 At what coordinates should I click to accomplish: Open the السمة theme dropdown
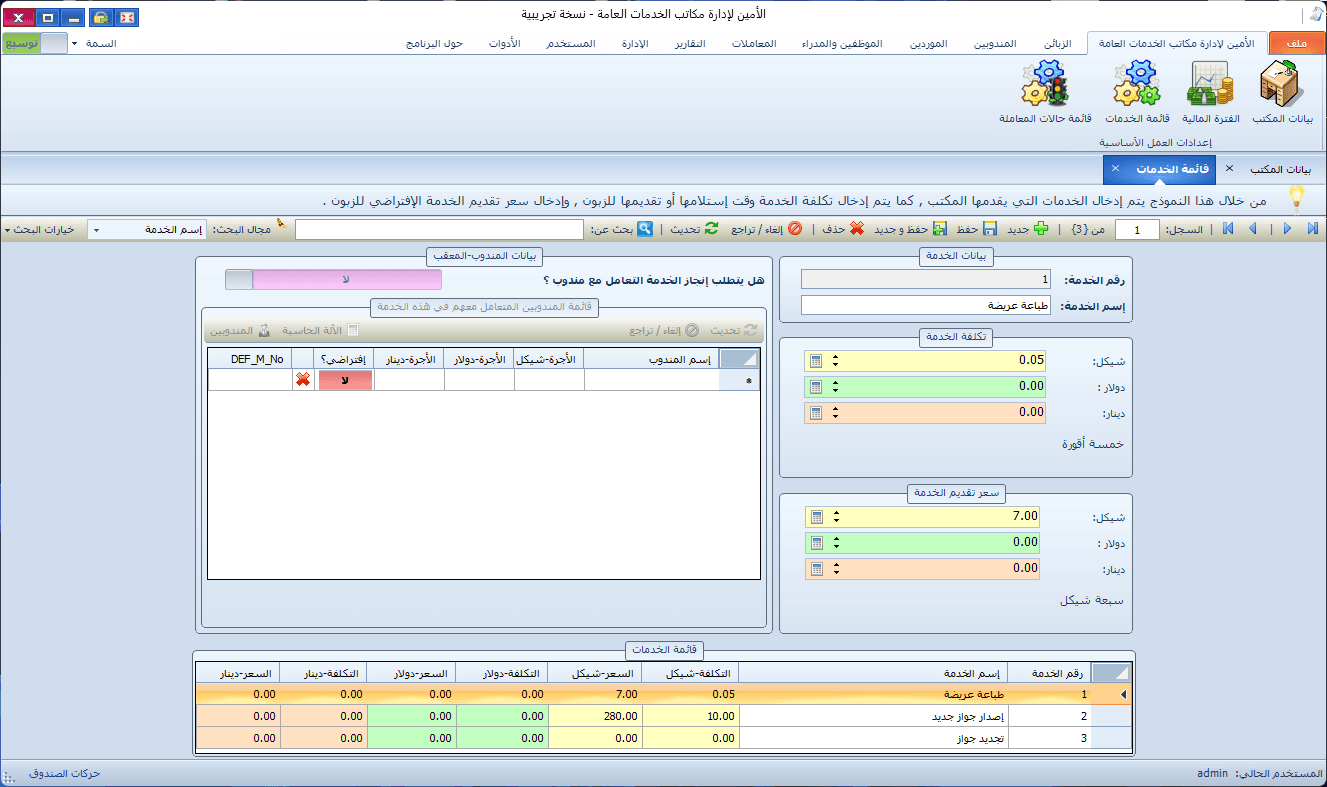[95, 44]
